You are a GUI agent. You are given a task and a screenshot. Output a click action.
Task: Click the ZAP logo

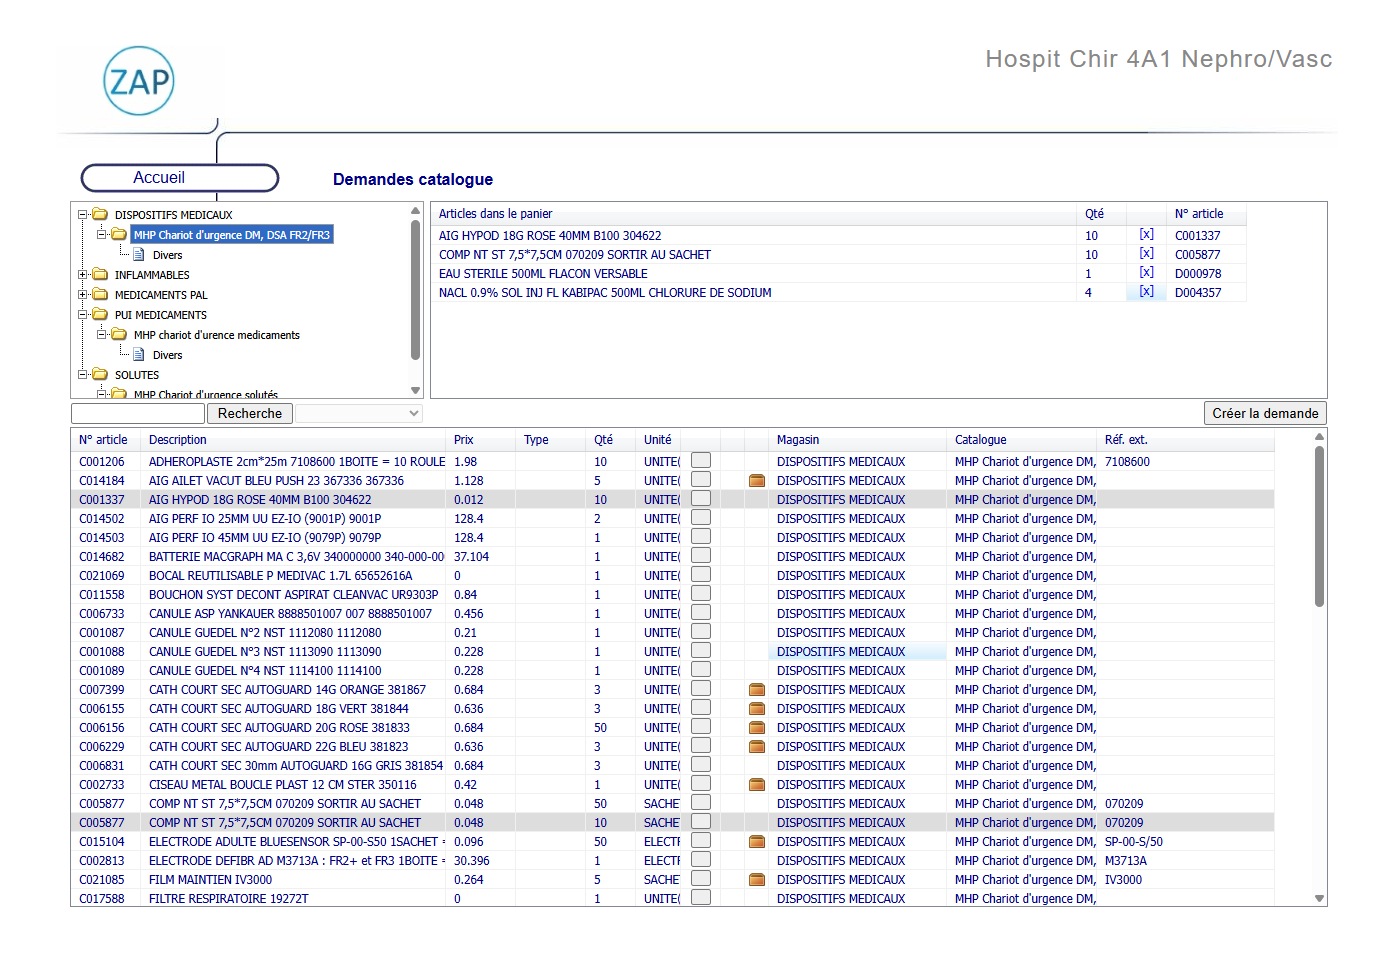coord(139,81)
